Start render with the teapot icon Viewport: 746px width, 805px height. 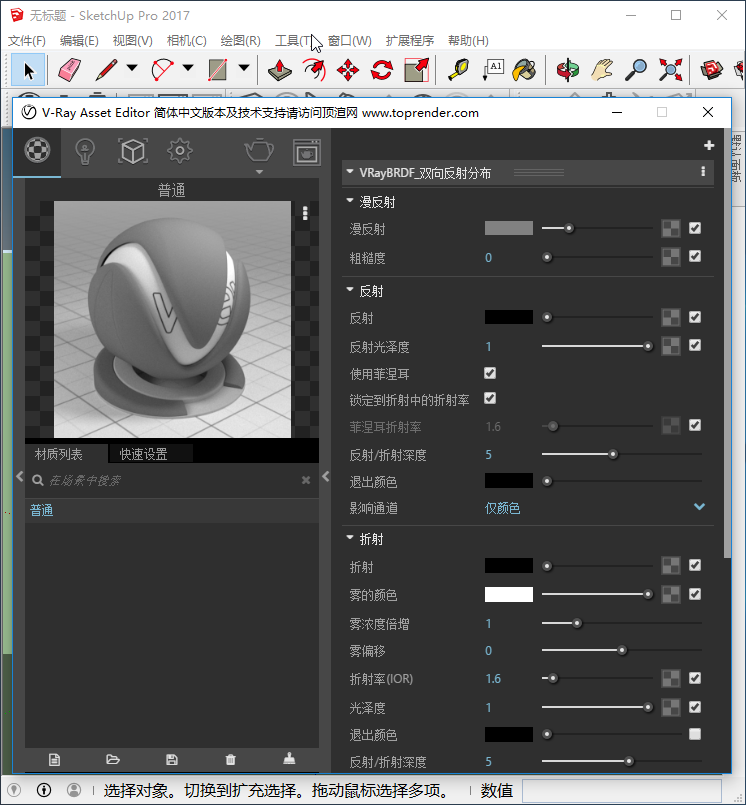pyautogui.click(x=259, y=151)
